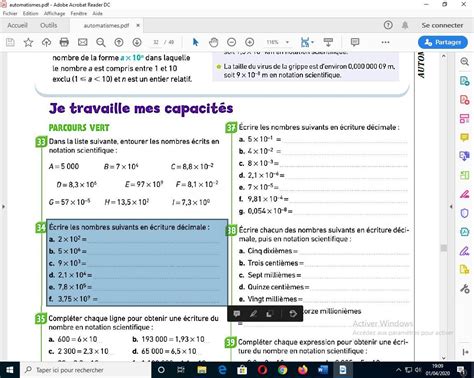Highlight text pencil in popup toolbar

(x=253, y=314)
